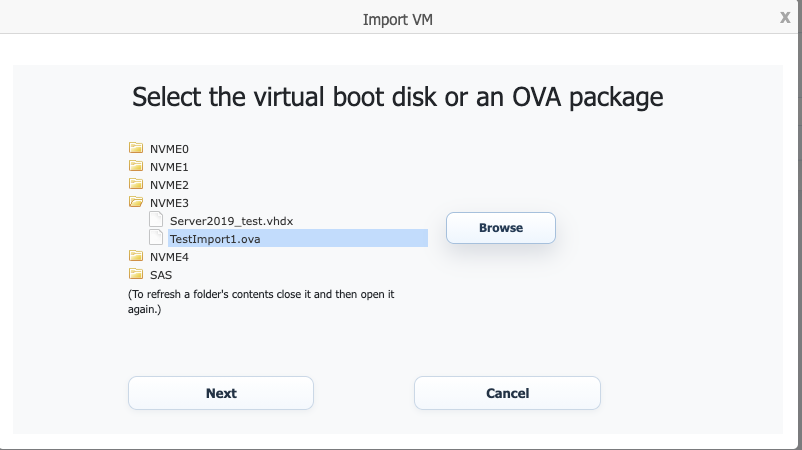Cancel the VM import
Screen dimensions: 802x450
(507, 393)
